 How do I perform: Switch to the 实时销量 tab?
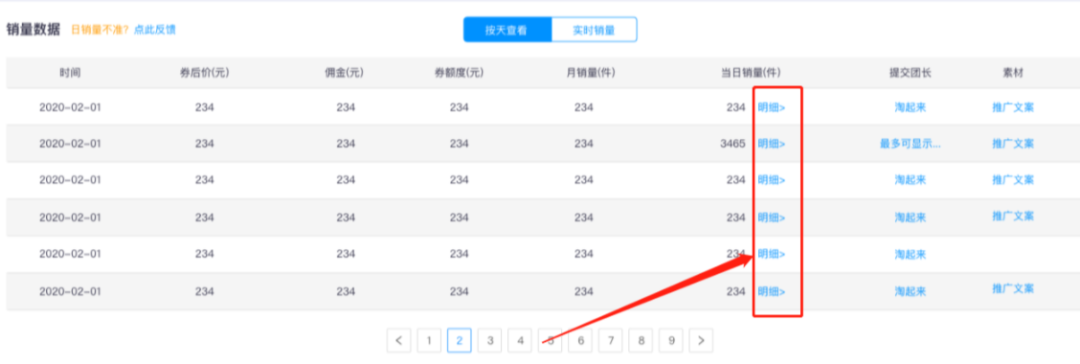594,30
